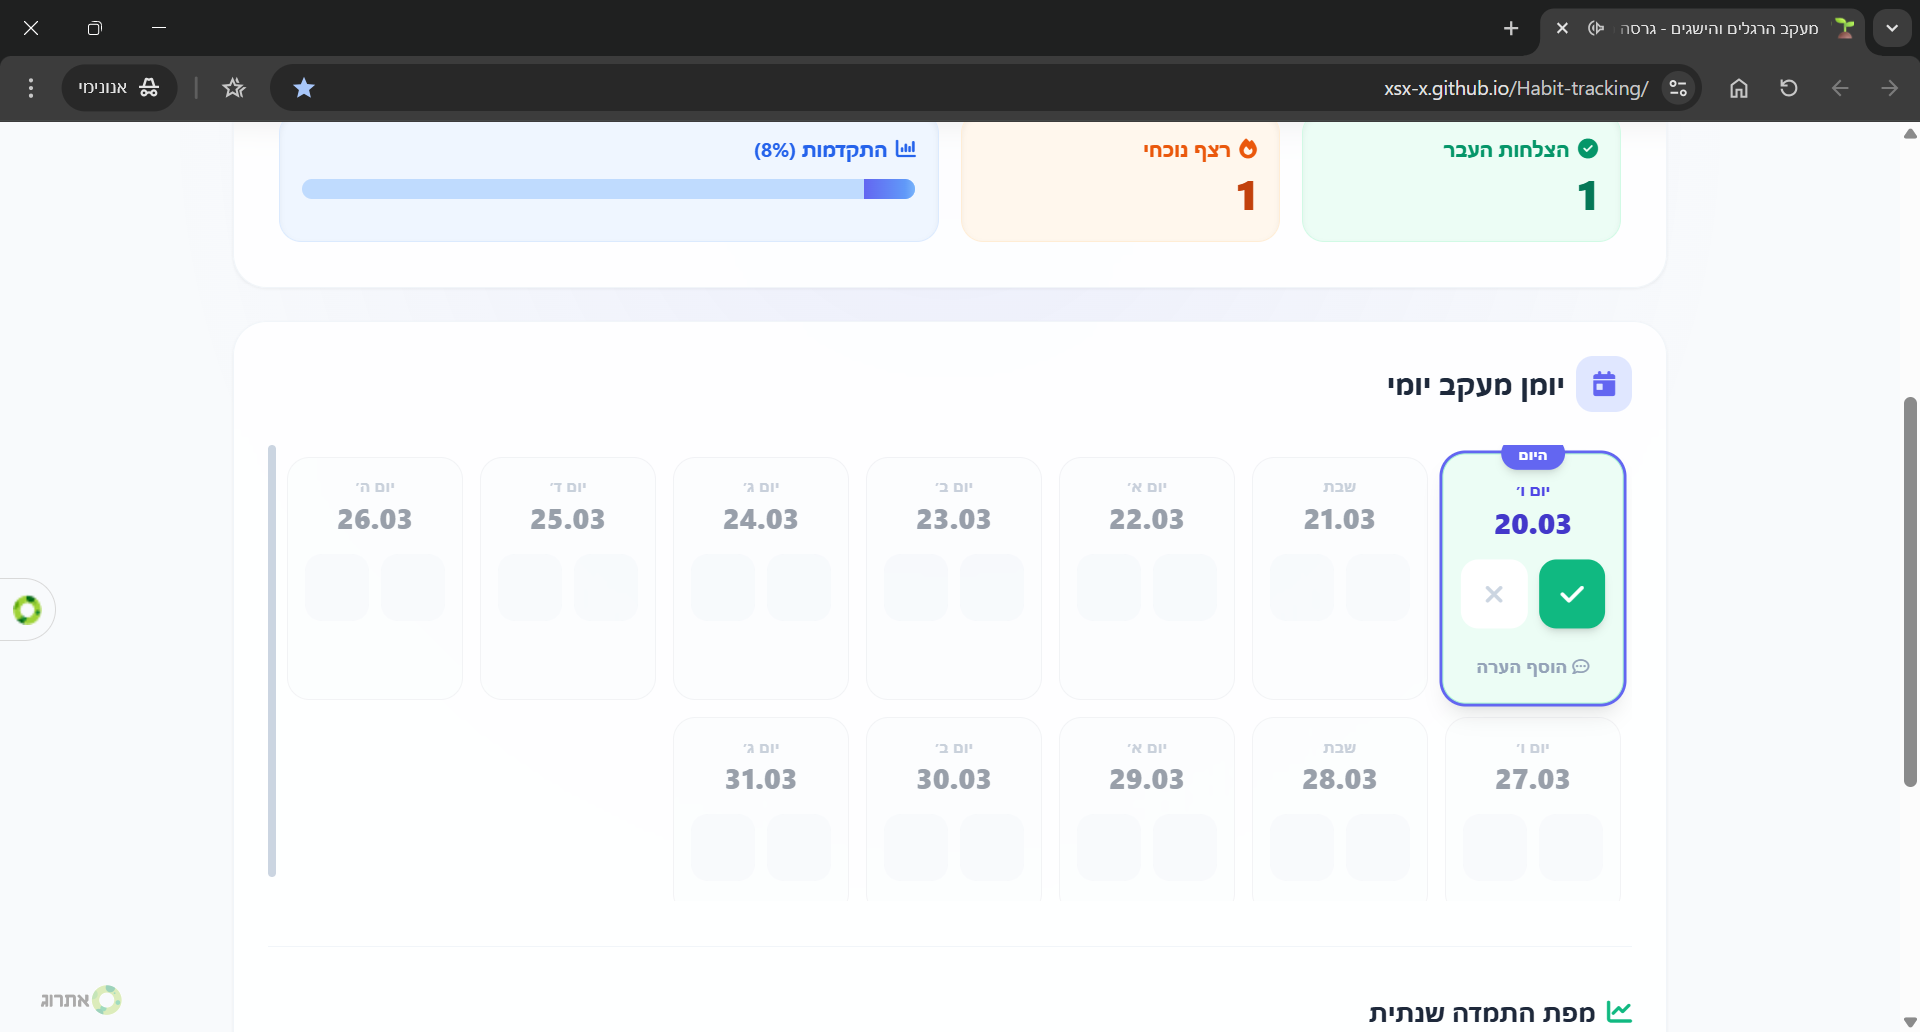Open the browser home page button
Screen dimensions: 1920x1032
pos(1738,88)
